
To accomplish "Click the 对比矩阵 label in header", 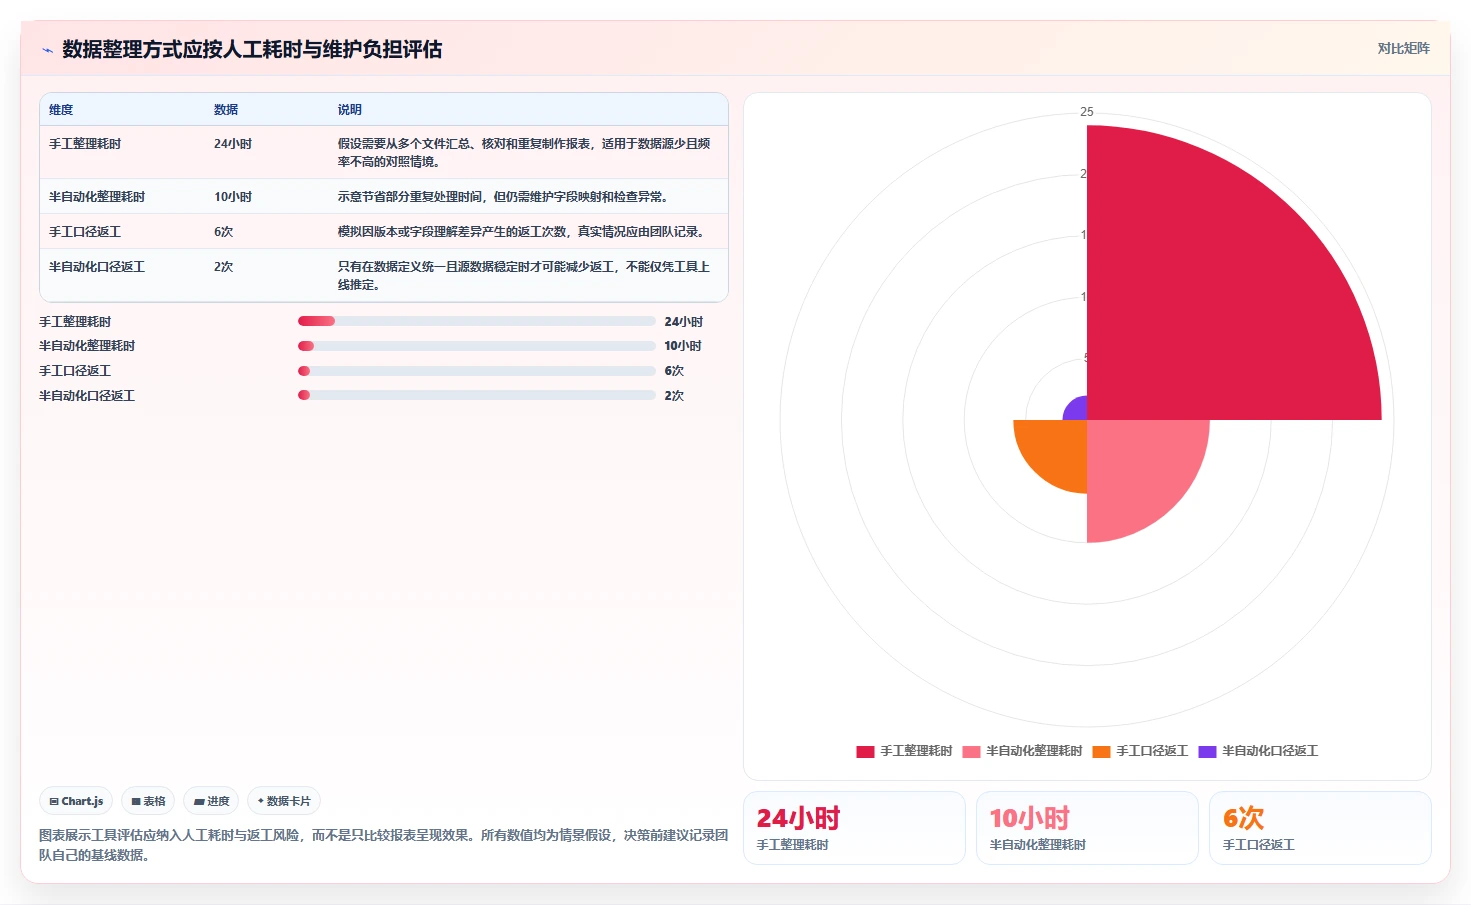I will (x=1403, y=48).
